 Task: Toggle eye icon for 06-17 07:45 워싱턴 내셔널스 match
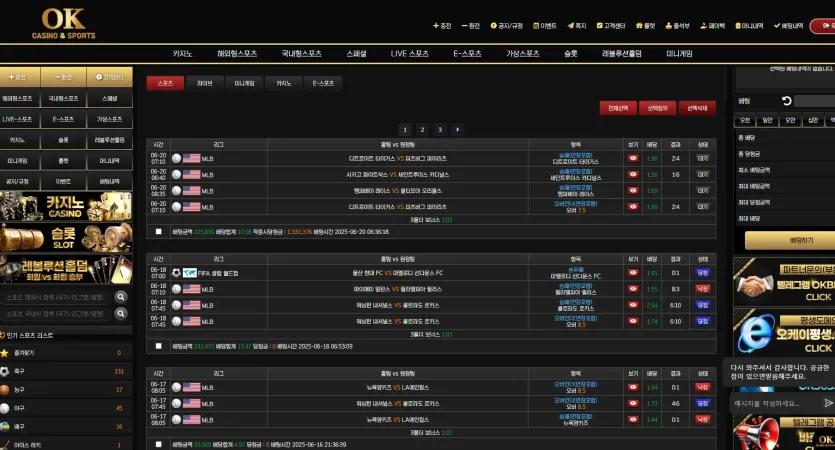633,403
